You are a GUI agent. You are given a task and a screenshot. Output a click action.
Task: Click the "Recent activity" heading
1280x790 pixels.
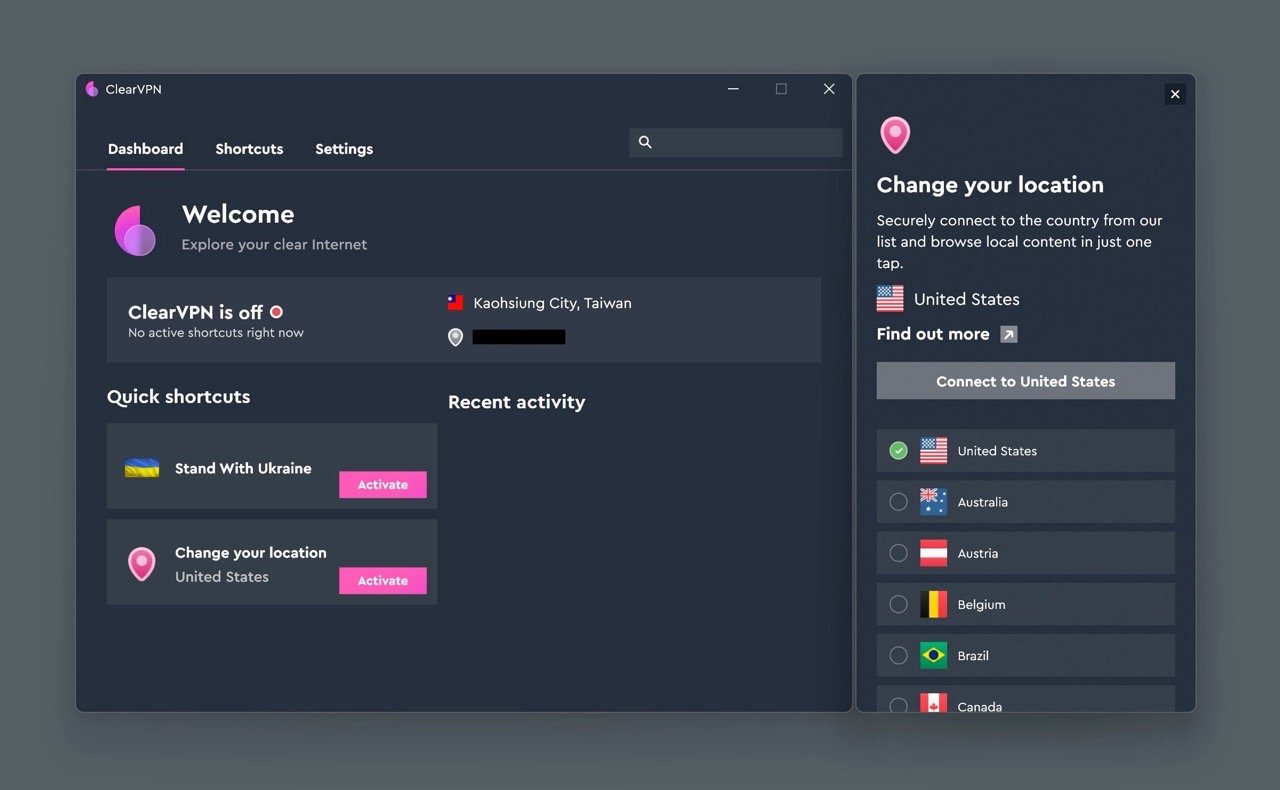517,402
